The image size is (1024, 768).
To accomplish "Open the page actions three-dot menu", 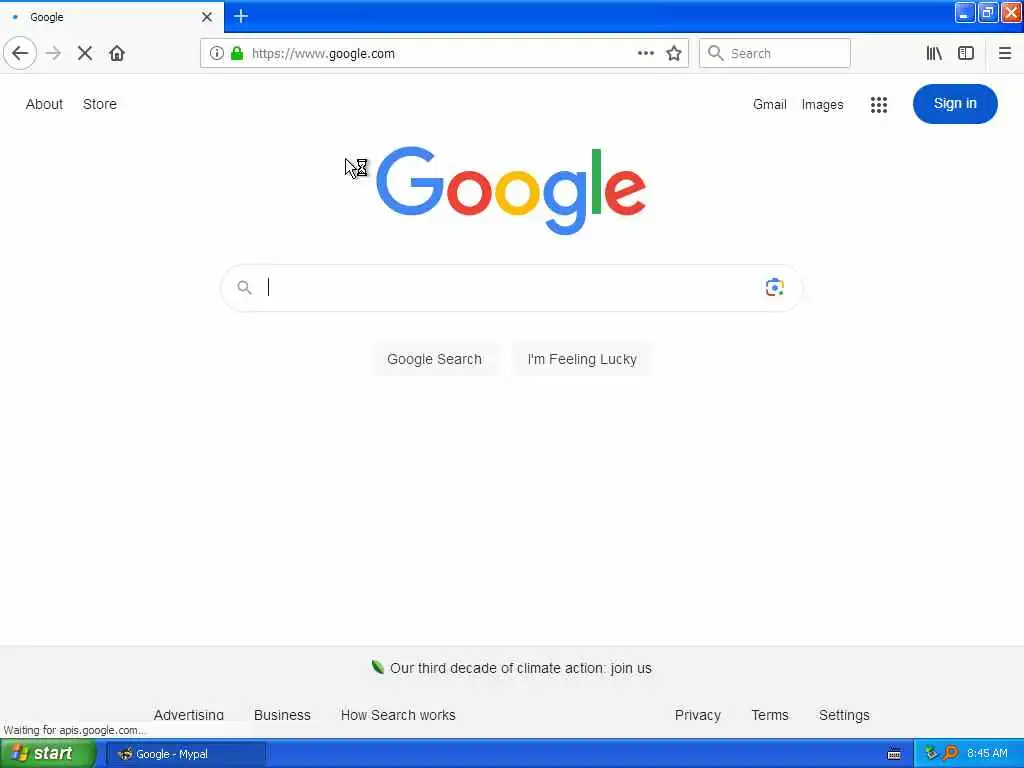I will click(646, 54).
